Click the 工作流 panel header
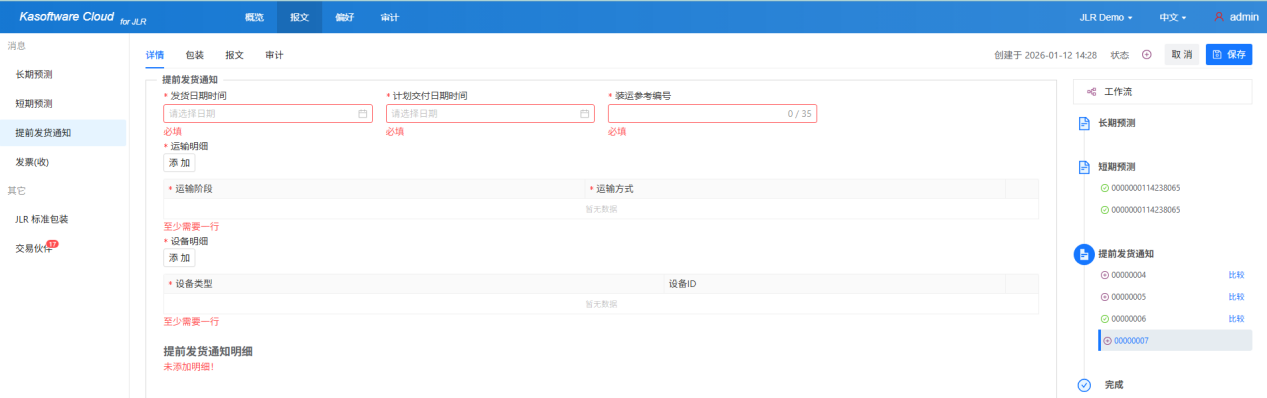This screenshot has width=1267, height=398. (1162, 92)
